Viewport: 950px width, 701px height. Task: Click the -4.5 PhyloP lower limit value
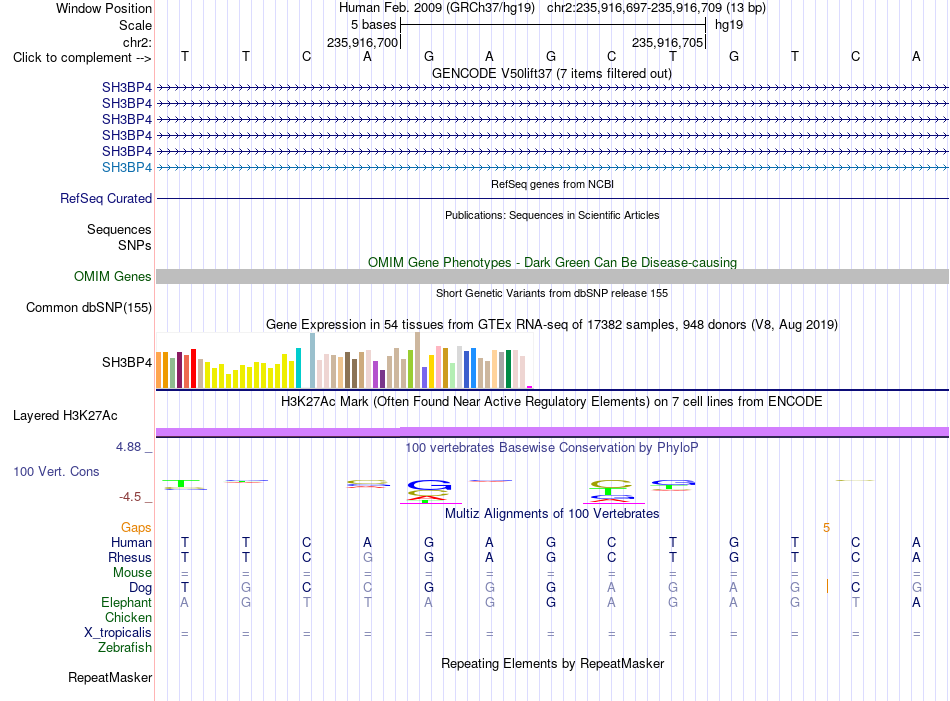point(130,497)
